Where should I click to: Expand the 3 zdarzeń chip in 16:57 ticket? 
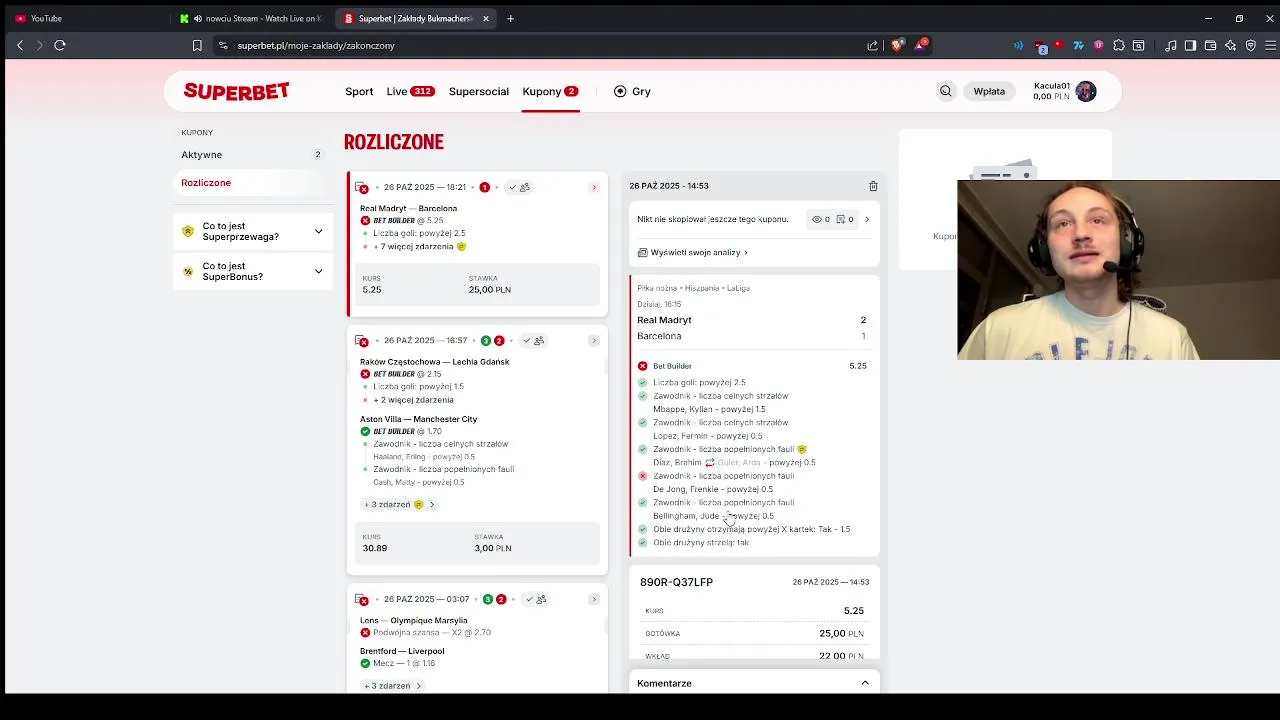[399, 504]
